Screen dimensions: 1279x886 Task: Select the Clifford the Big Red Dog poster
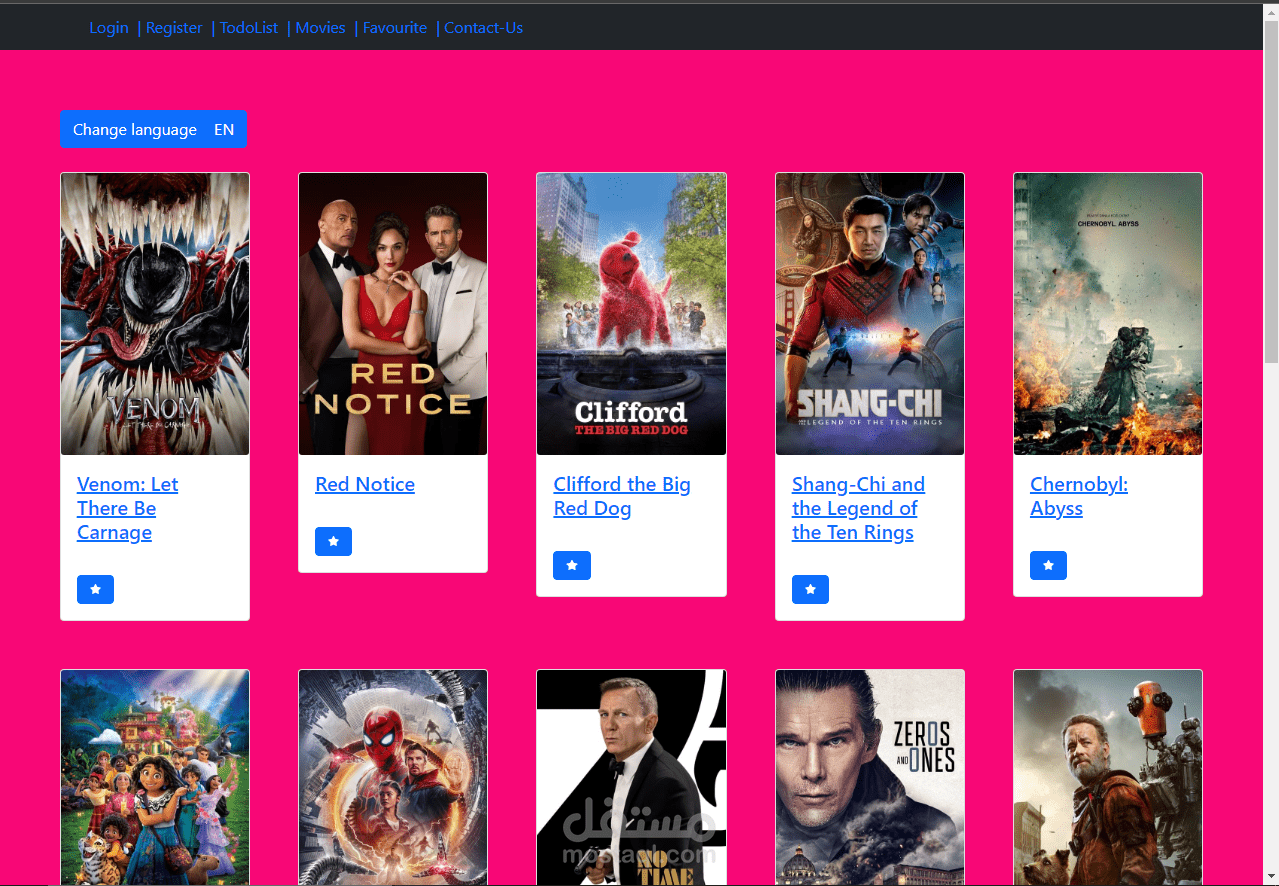coord(631,314)
